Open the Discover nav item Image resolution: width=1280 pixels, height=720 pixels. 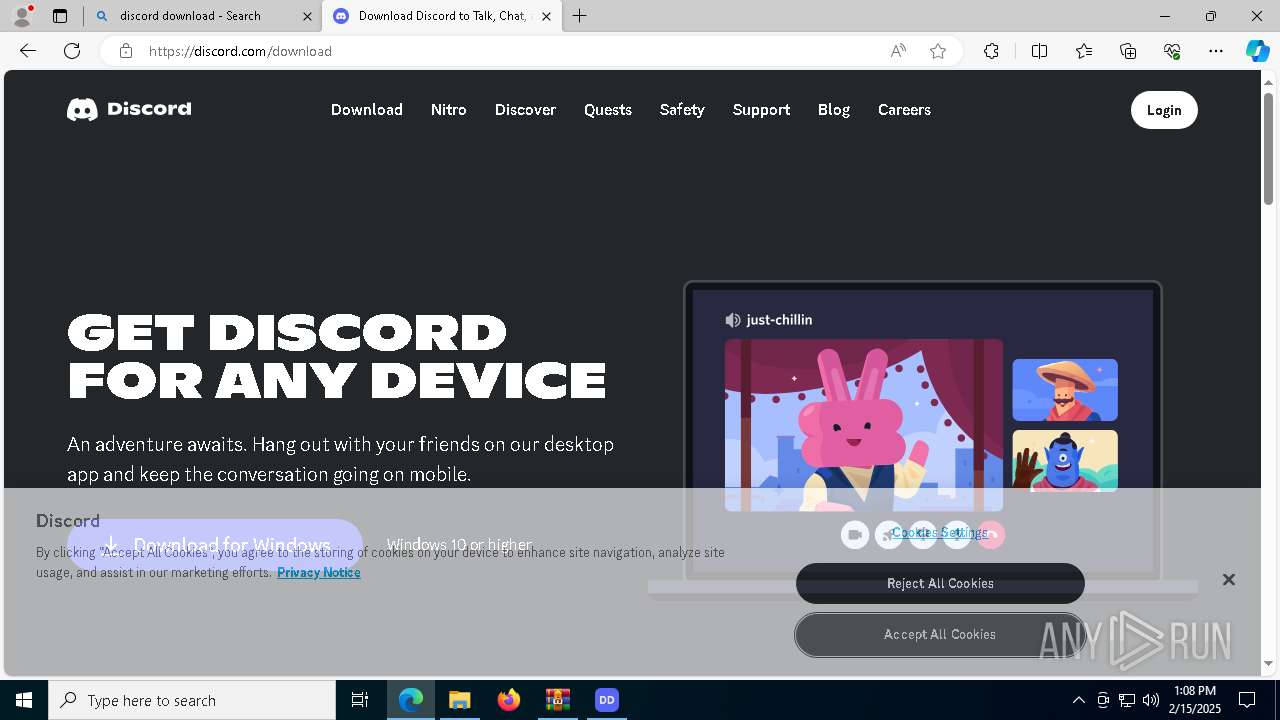coord(525,110)
